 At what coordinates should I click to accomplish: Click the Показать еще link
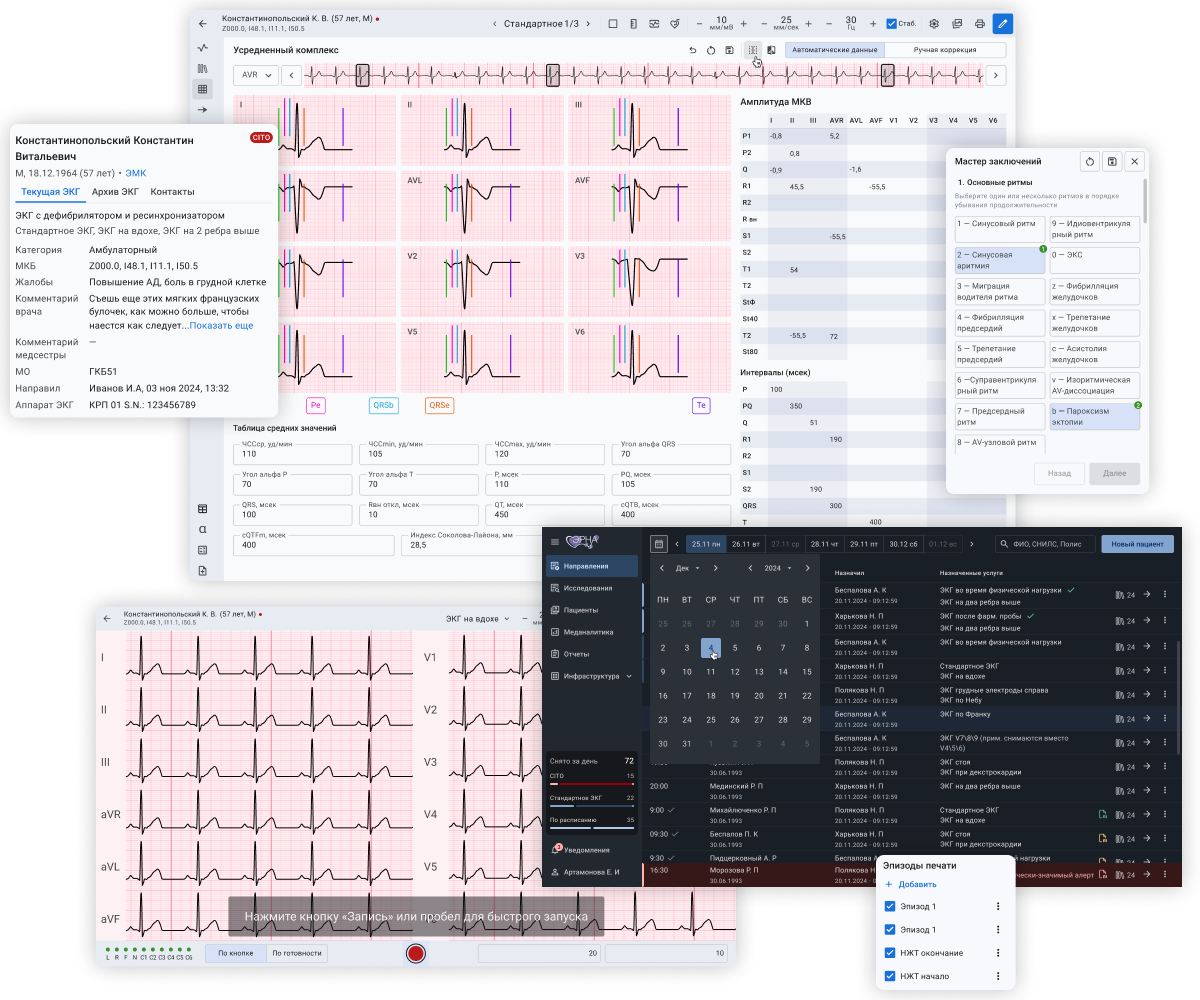click(x=221, y=326)
